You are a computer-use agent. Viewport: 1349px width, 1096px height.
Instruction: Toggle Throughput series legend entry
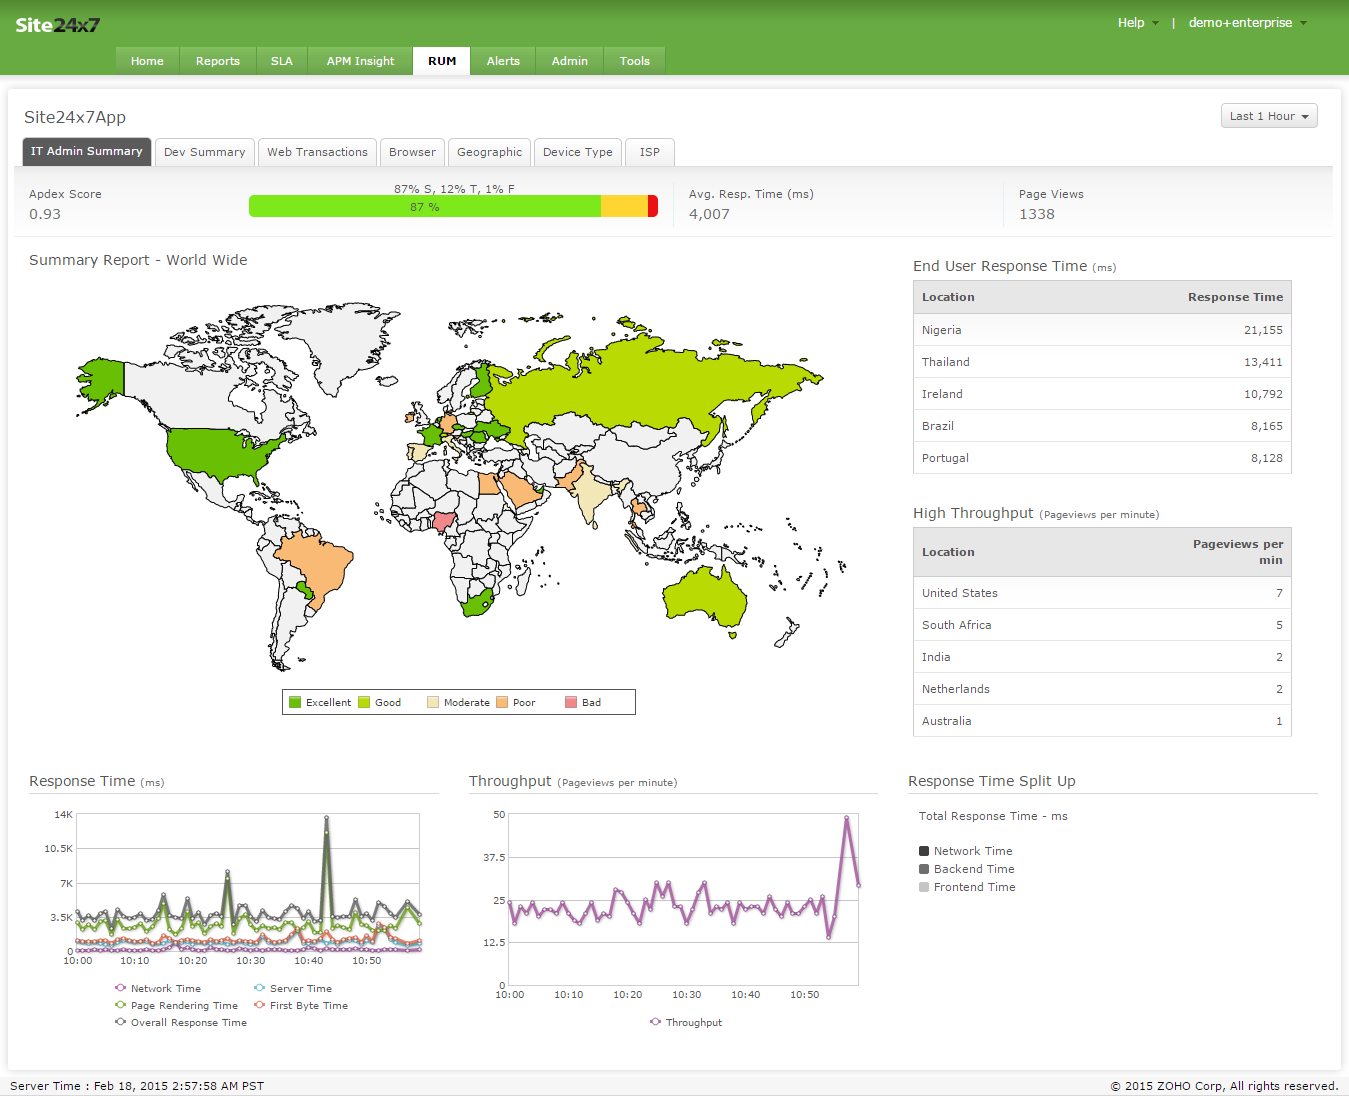(x=685, y=1022)
